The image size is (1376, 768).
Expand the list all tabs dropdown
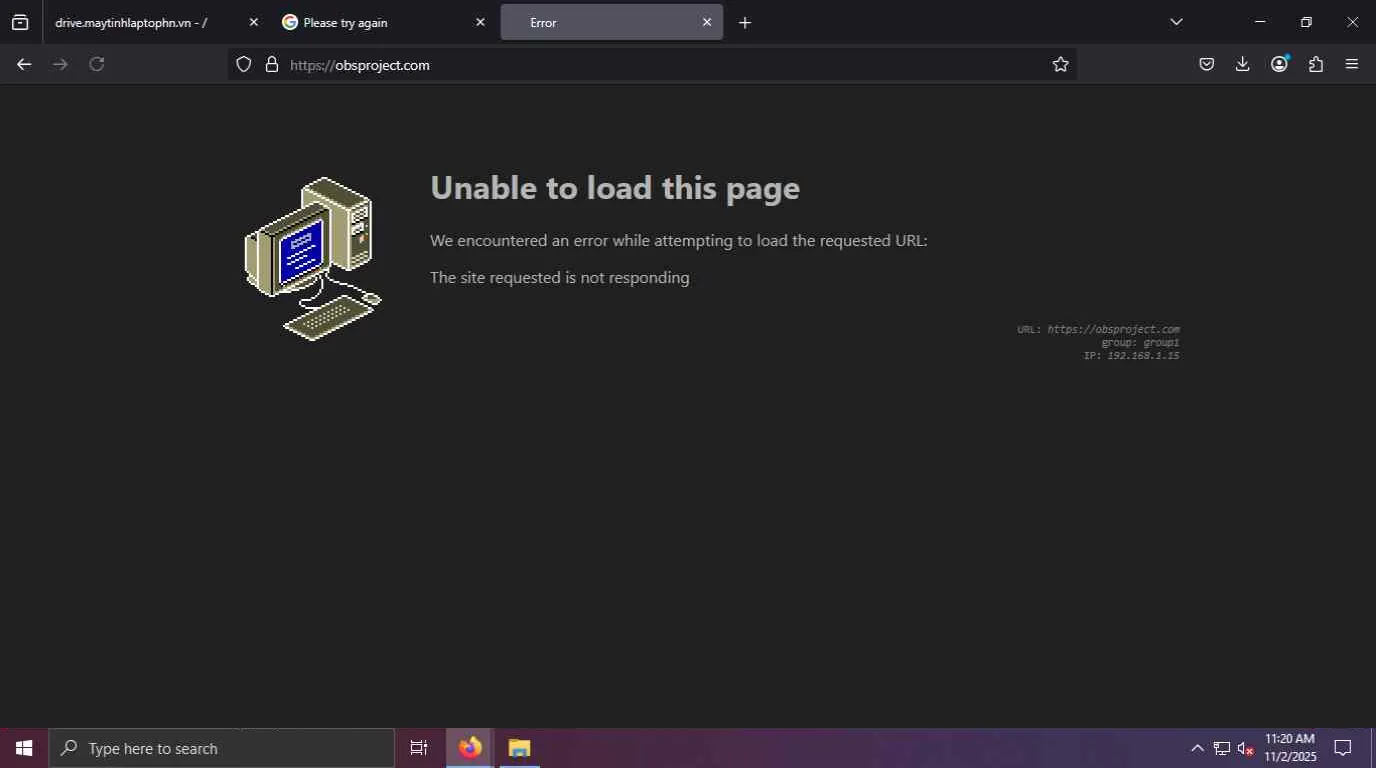click(x=1176, y=22)
